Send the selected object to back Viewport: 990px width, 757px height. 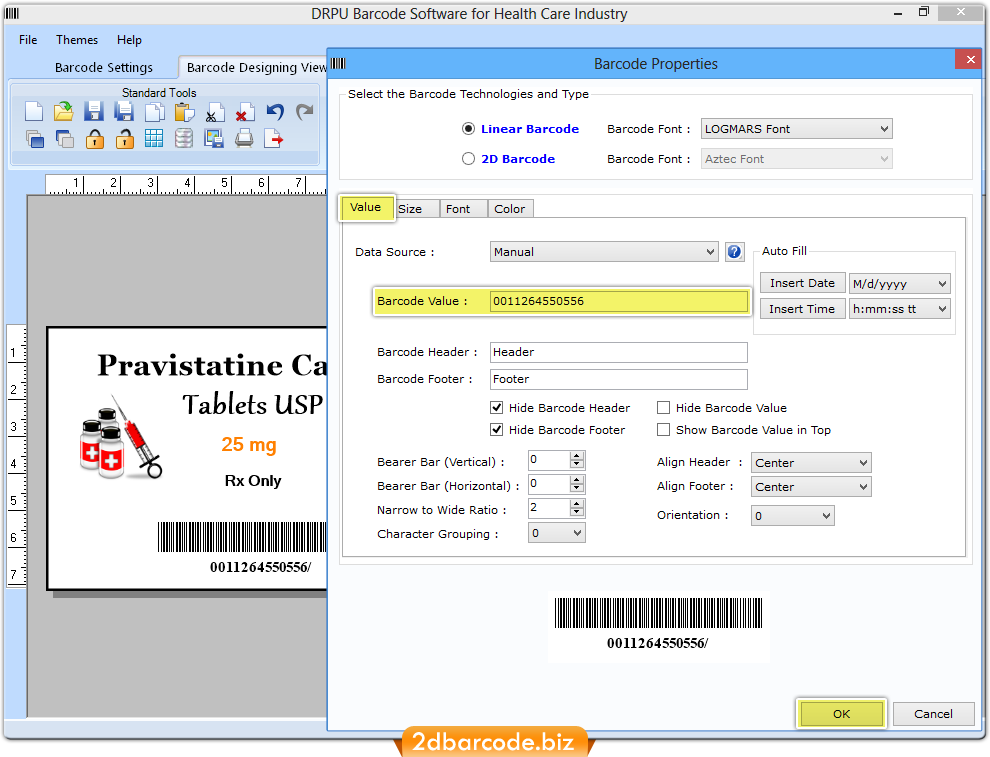point(64,138)
